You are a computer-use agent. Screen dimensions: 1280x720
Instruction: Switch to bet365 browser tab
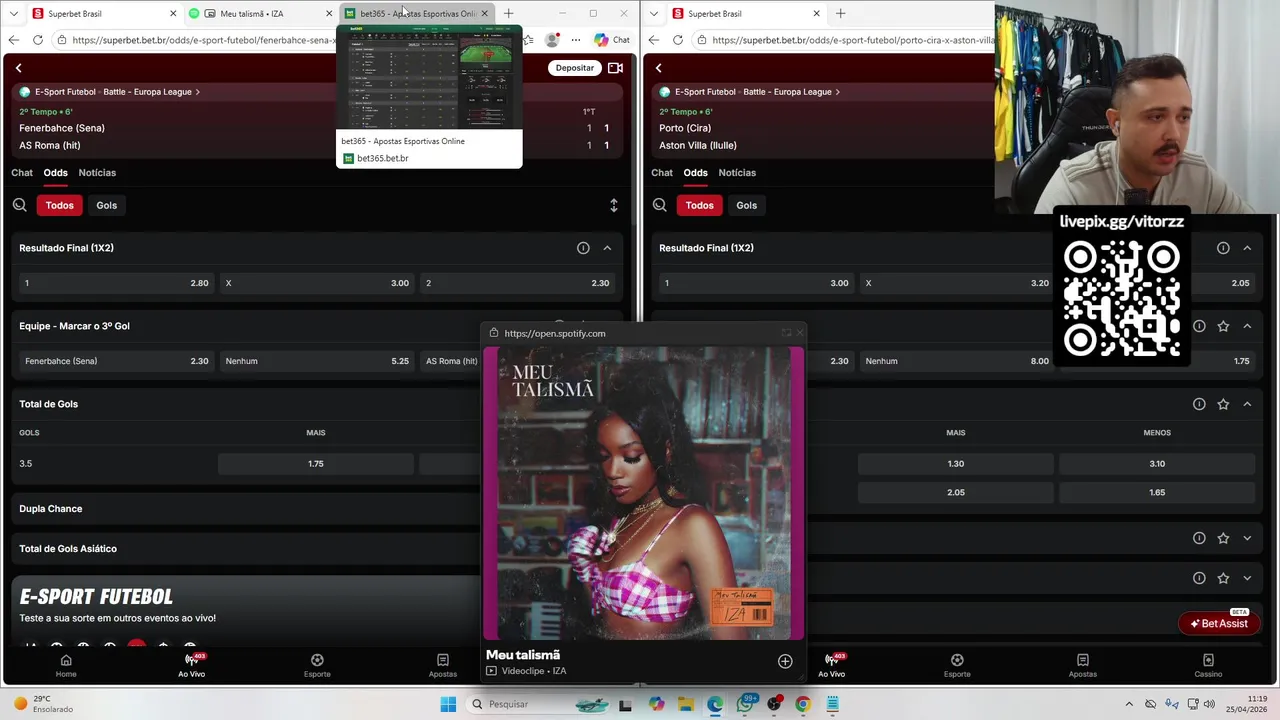417,14
